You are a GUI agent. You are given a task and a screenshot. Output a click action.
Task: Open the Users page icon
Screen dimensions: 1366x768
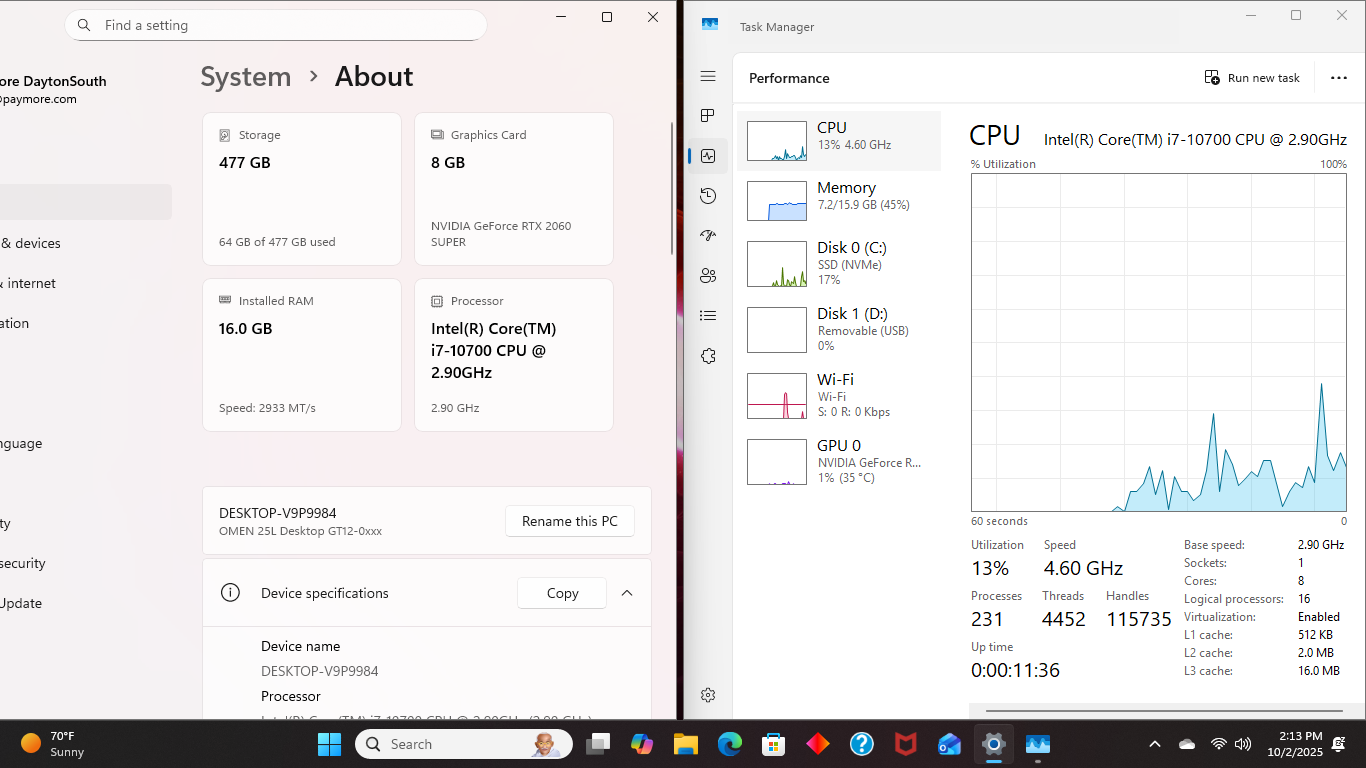pos(708,276)
